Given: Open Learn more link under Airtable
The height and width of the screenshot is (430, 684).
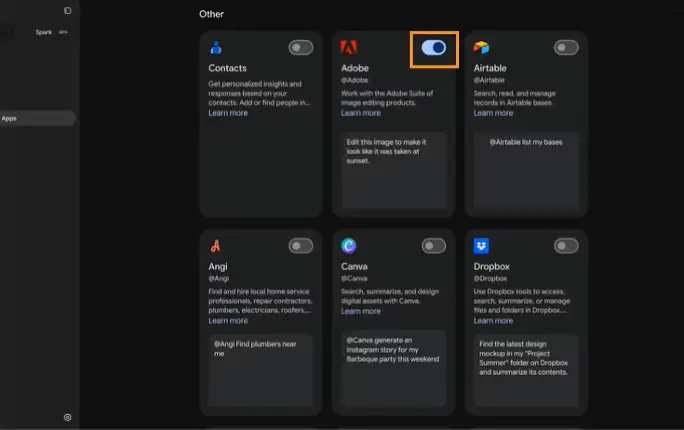Looking at the screenshot, I should [493, 113].
